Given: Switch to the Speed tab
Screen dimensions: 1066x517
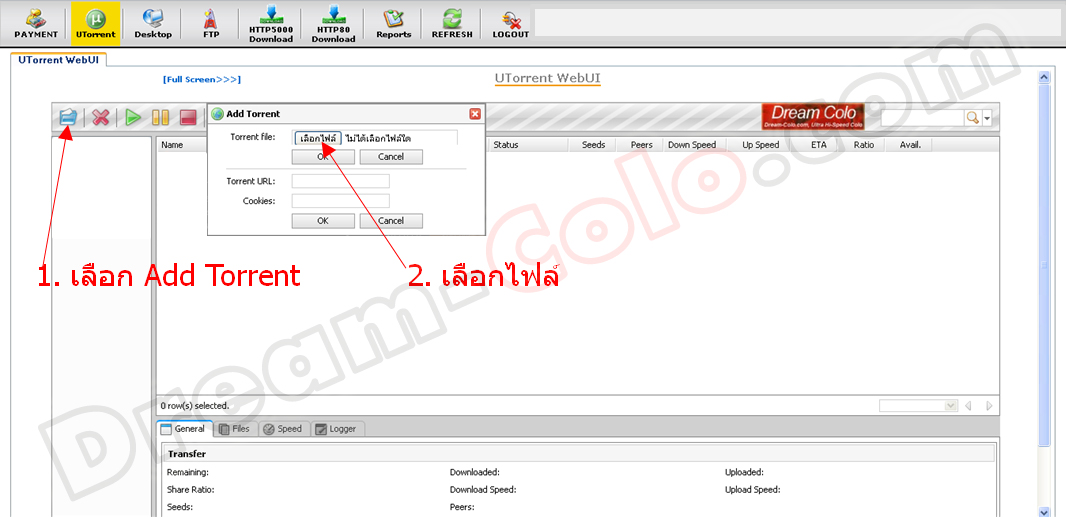Looking at the screenshot, I should 283,429.
